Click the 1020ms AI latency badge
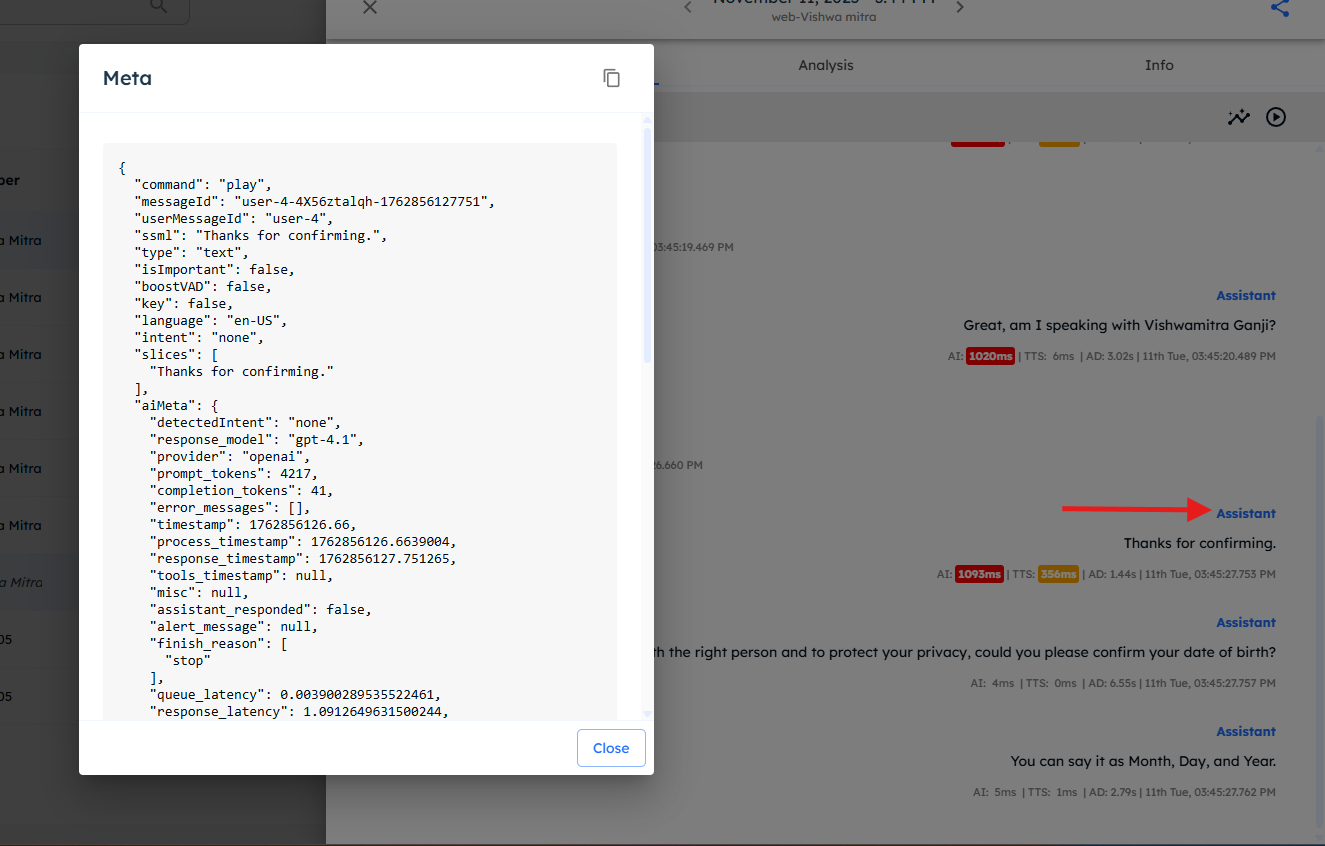Image resolution: width=1325 pixels, height=846 pixels. point(990,355)
